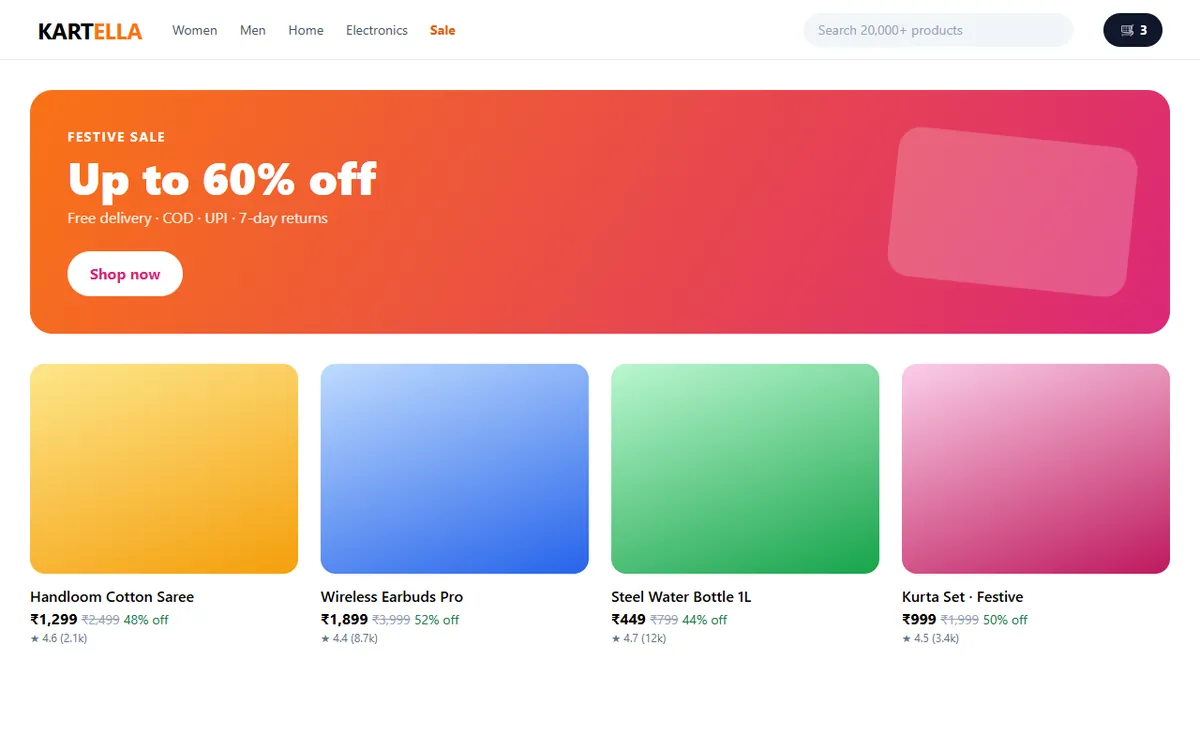1200x750 pixels.
Task: Click the KARTELLA logo
Action: pyautogui.click(x=90, y=31)
